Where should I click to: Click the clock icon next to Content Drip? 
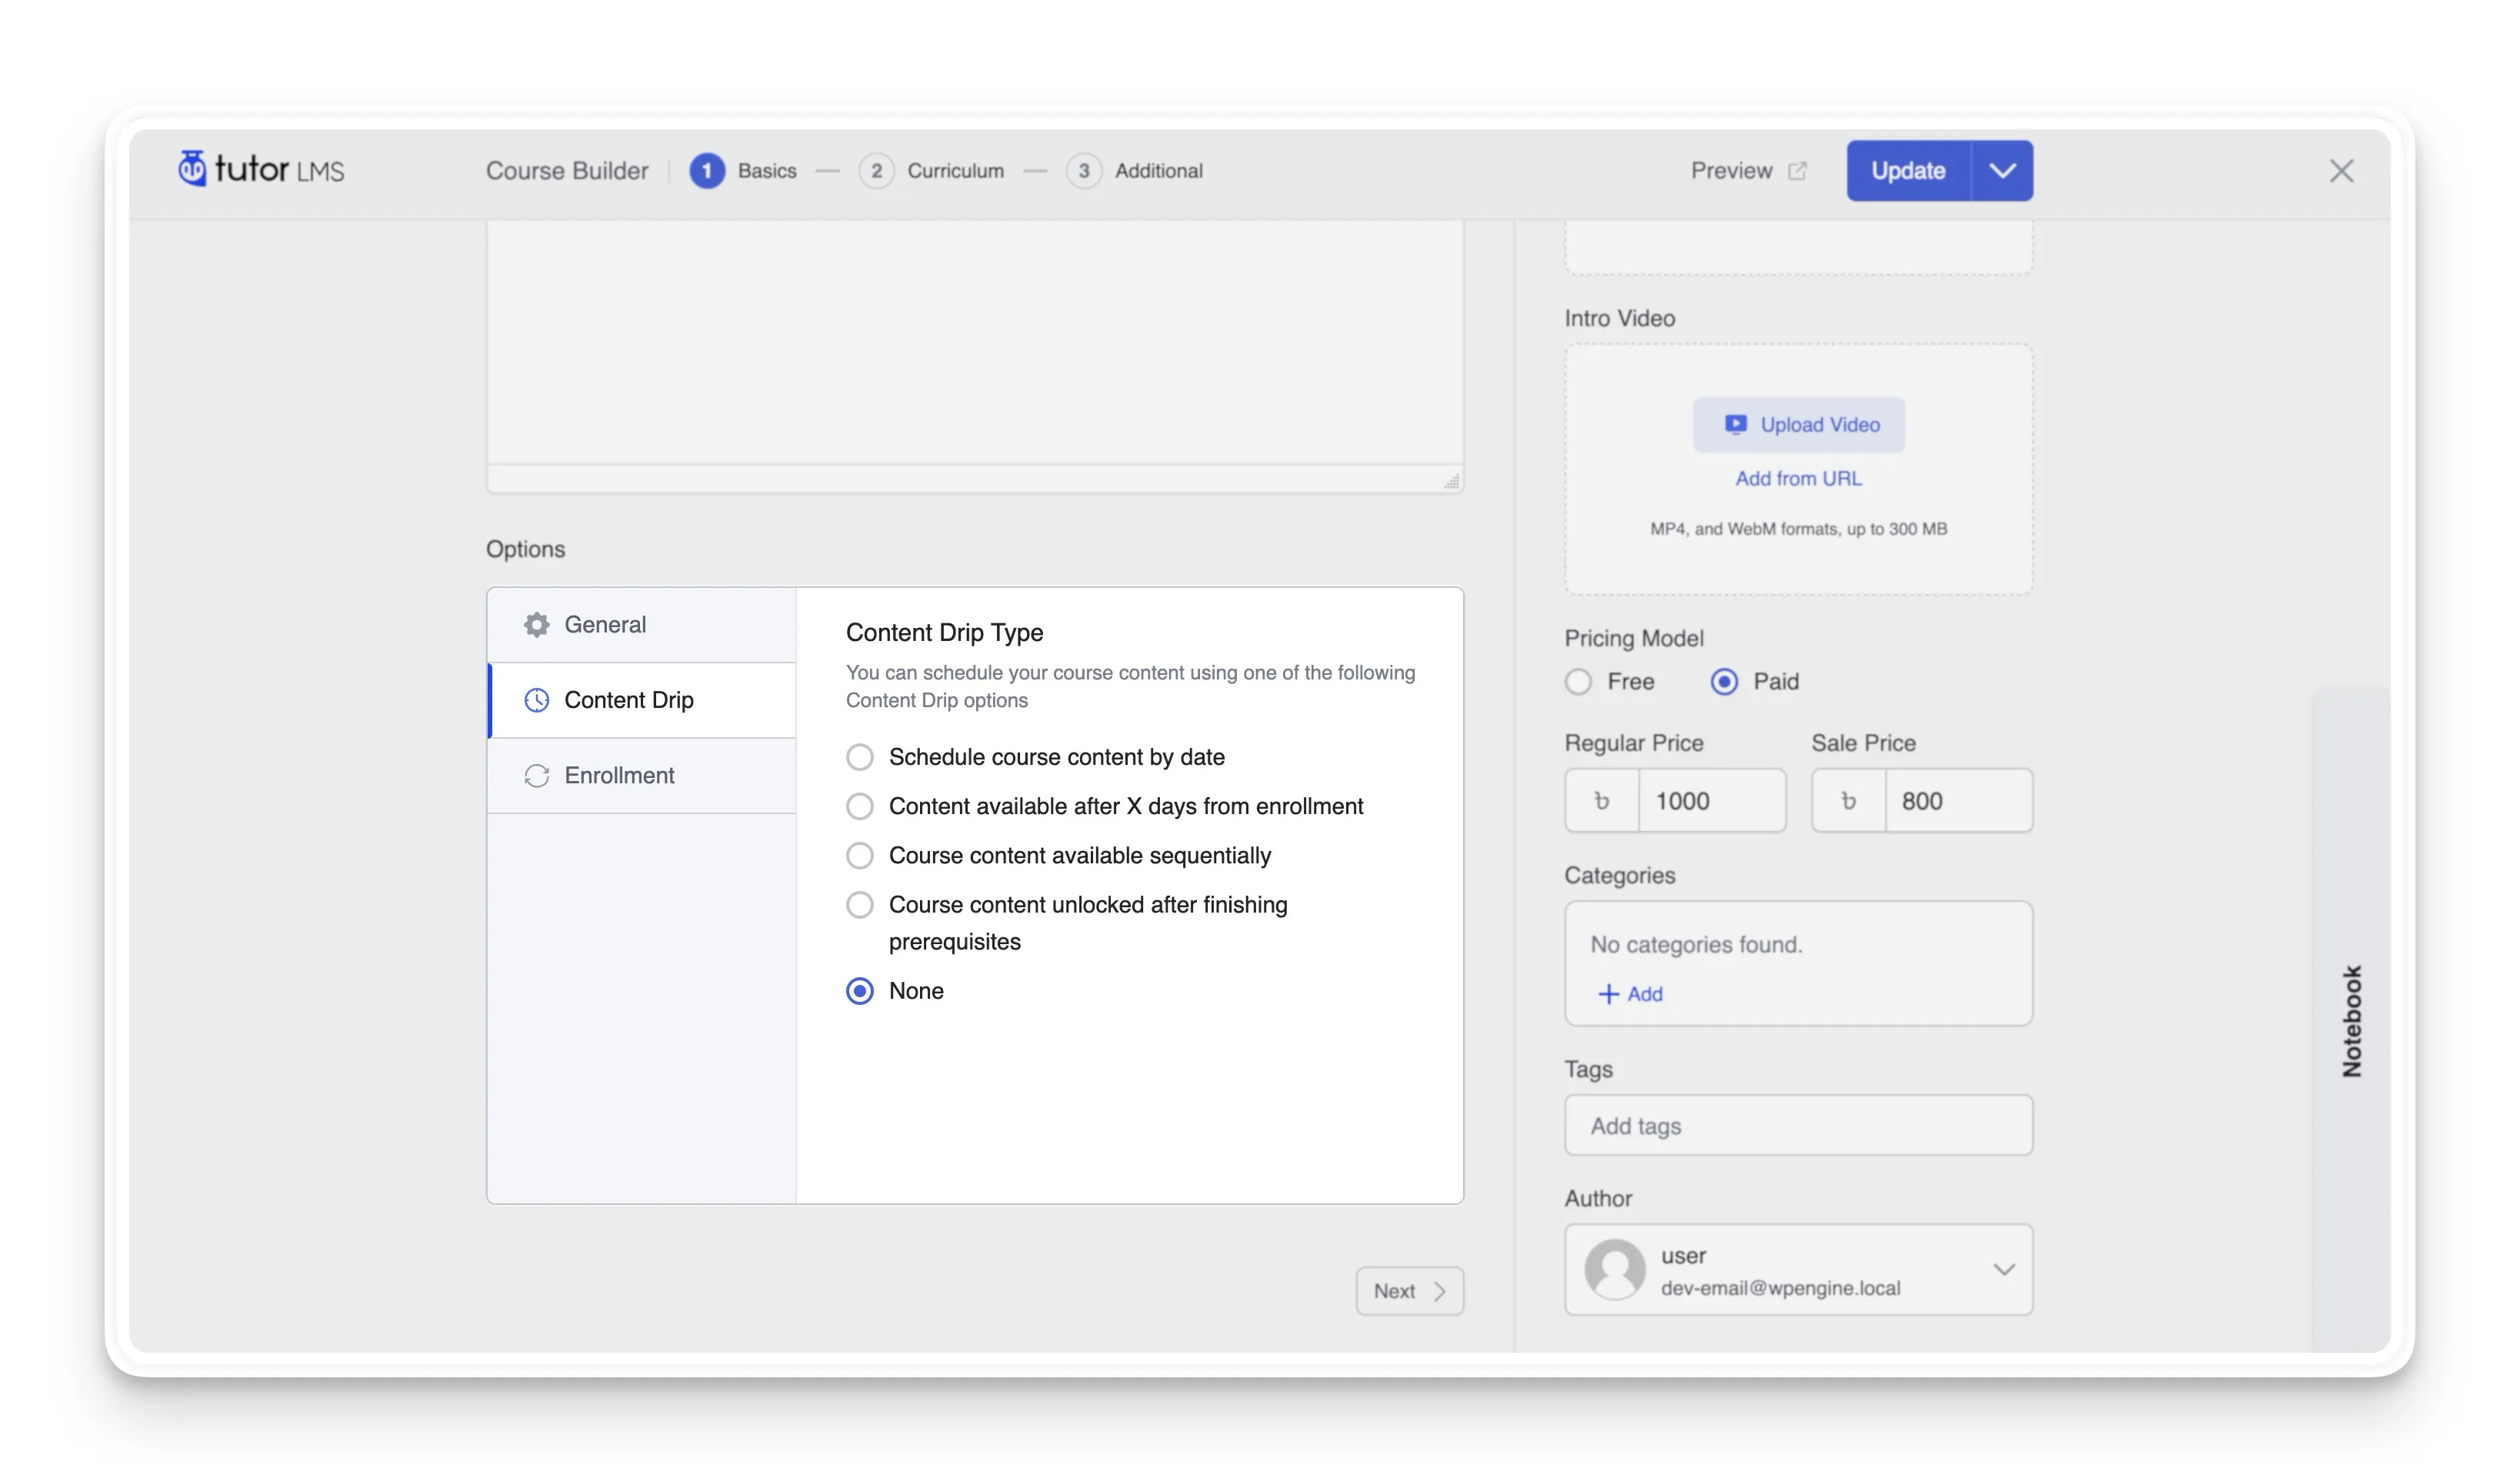537,700
